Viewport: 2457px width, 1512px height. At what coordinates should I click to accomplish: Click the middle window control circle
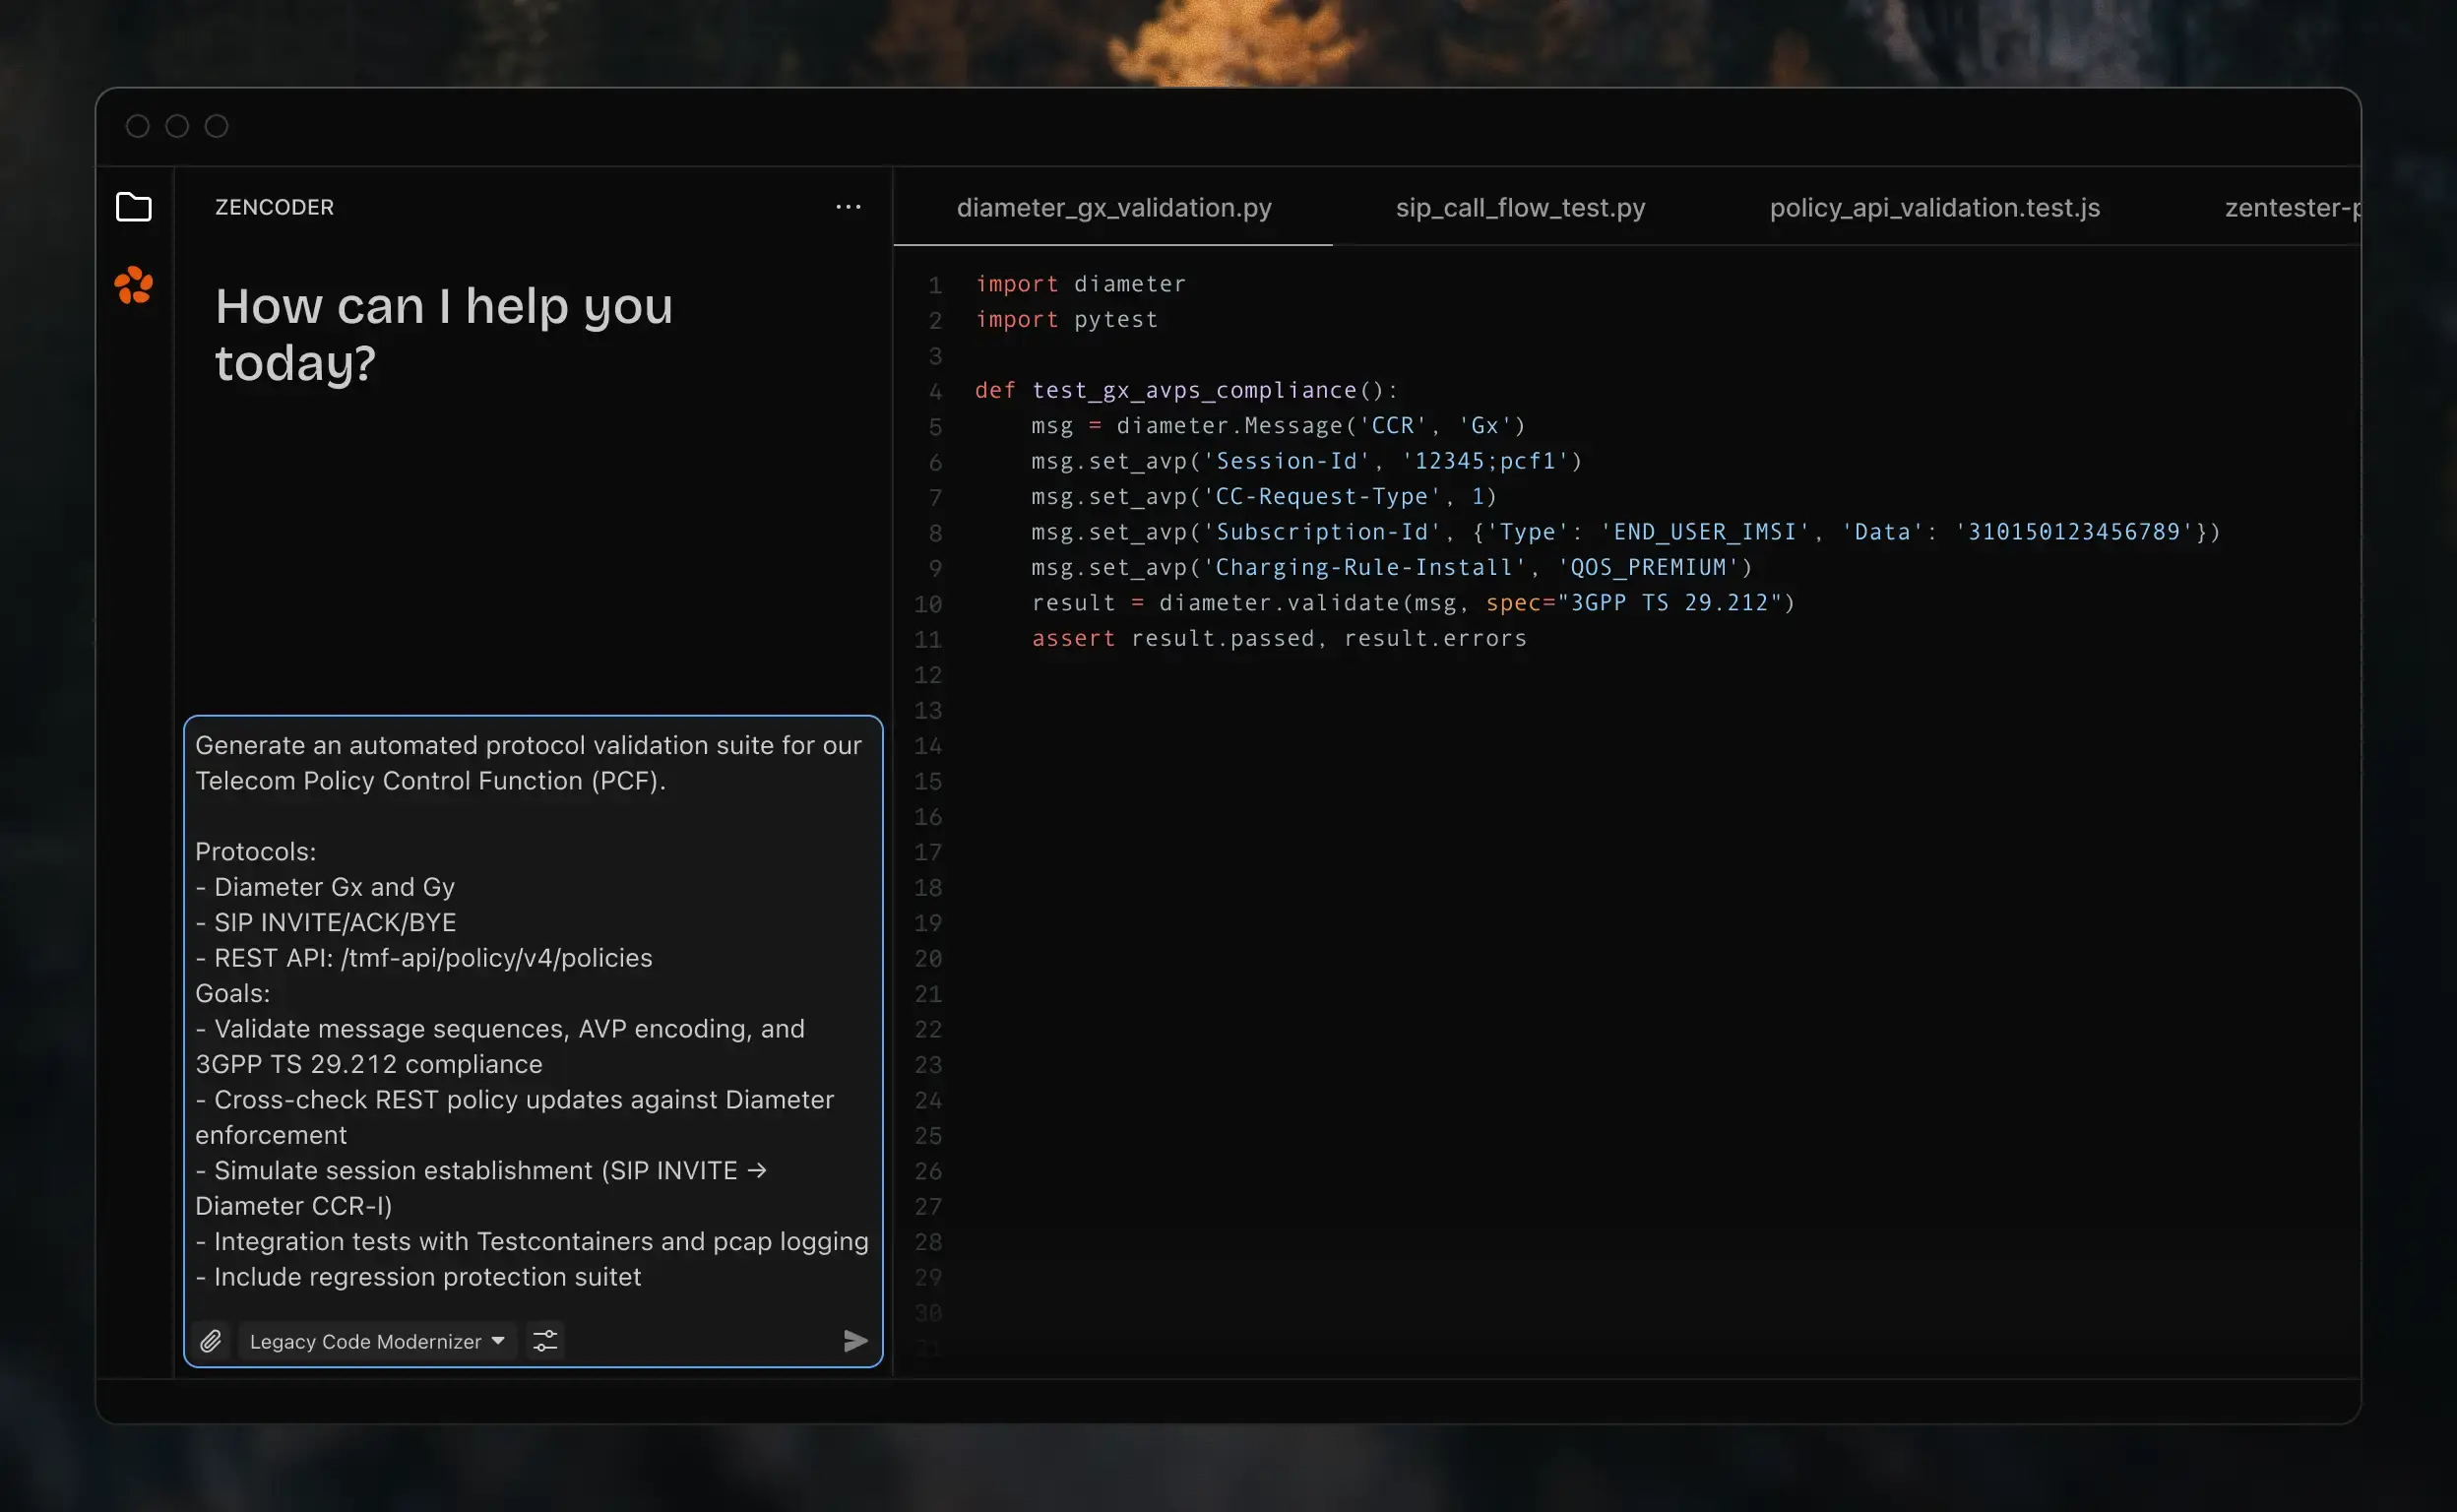(x=177, y=126)
